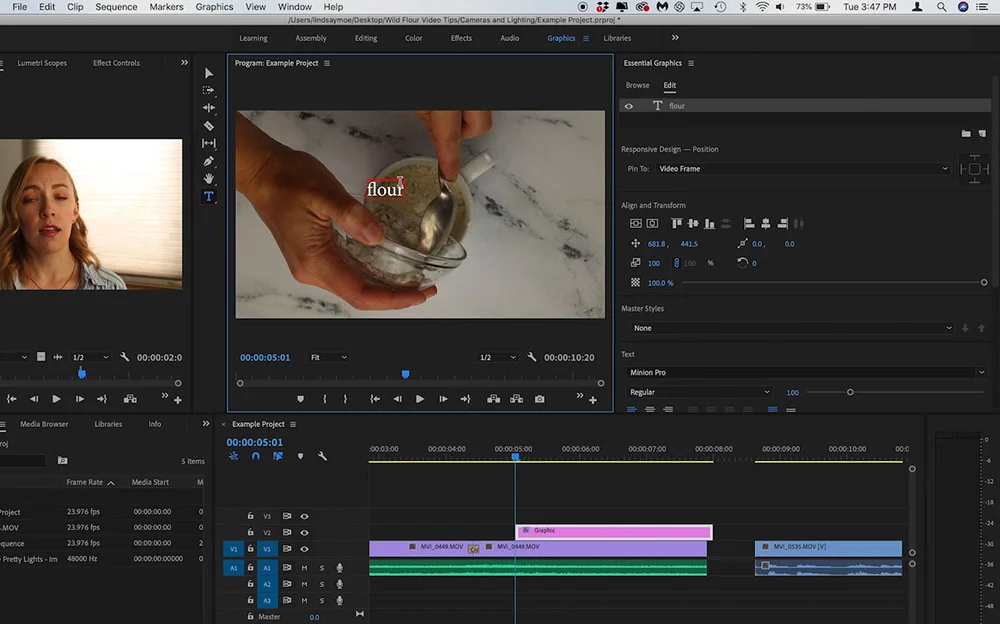Toggle snap magnet in timeline
1000x624 pixels.
(x=255, y=456)
